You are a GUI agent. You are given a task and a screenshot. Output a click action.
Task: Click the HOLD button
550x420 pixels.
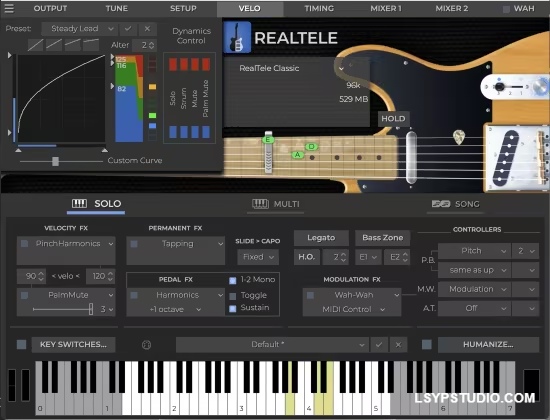tap(393, 119)
